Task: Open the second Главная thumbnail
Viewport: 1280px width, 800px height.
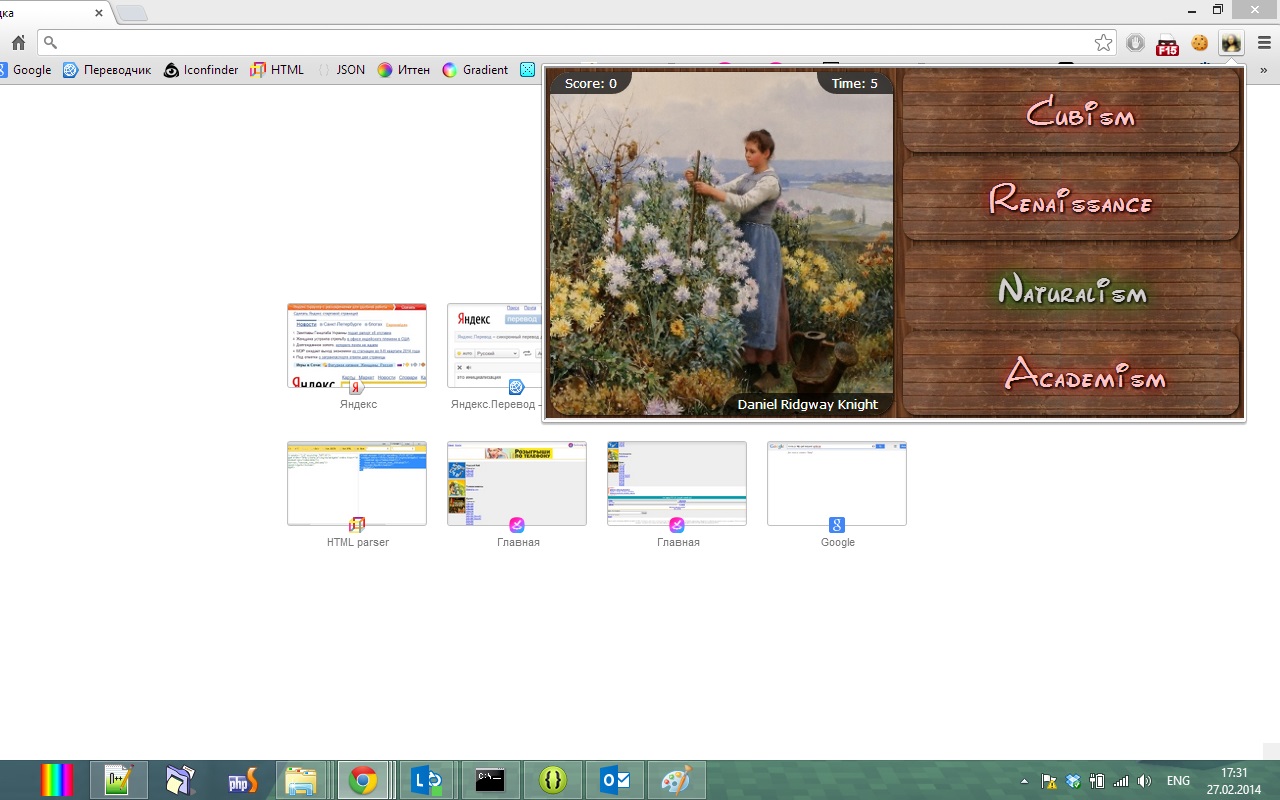Action: point(677,484)
